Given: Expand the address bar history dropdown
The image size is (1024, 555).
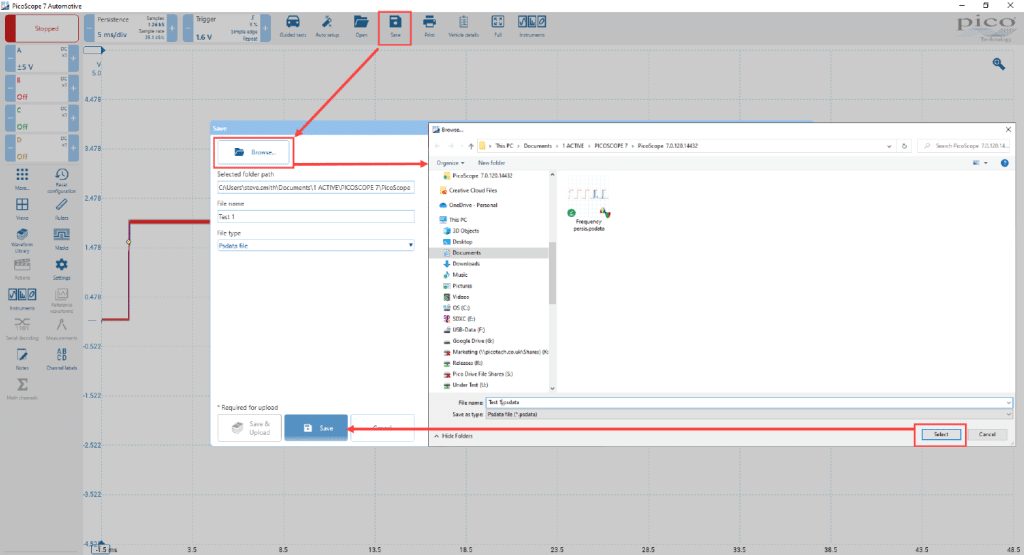Looking at the screenshot, I should pyautogui.click(x=889, y=146).
